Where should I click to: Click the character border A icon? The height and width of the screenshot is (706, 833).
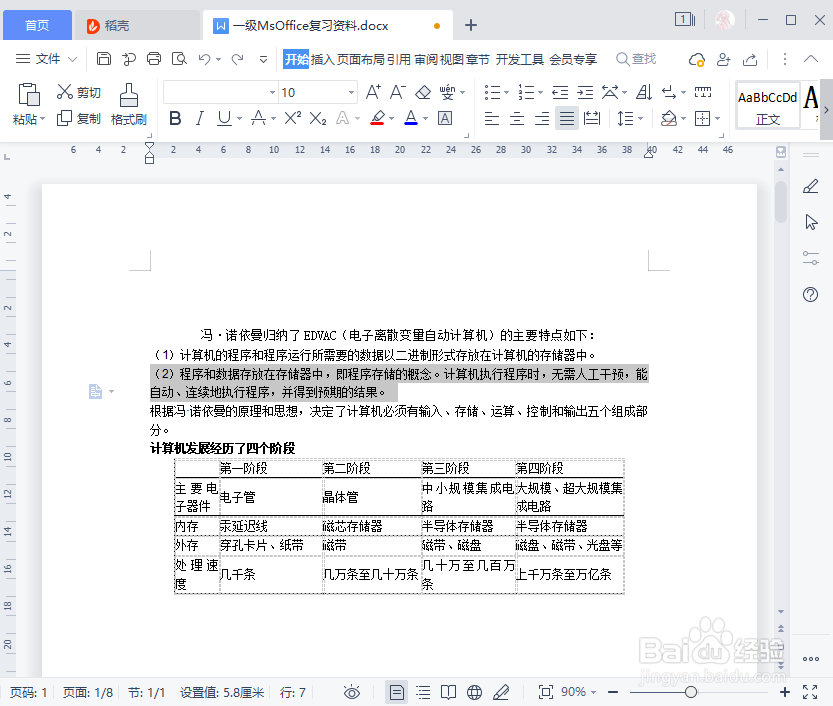(x=445, y=118)
